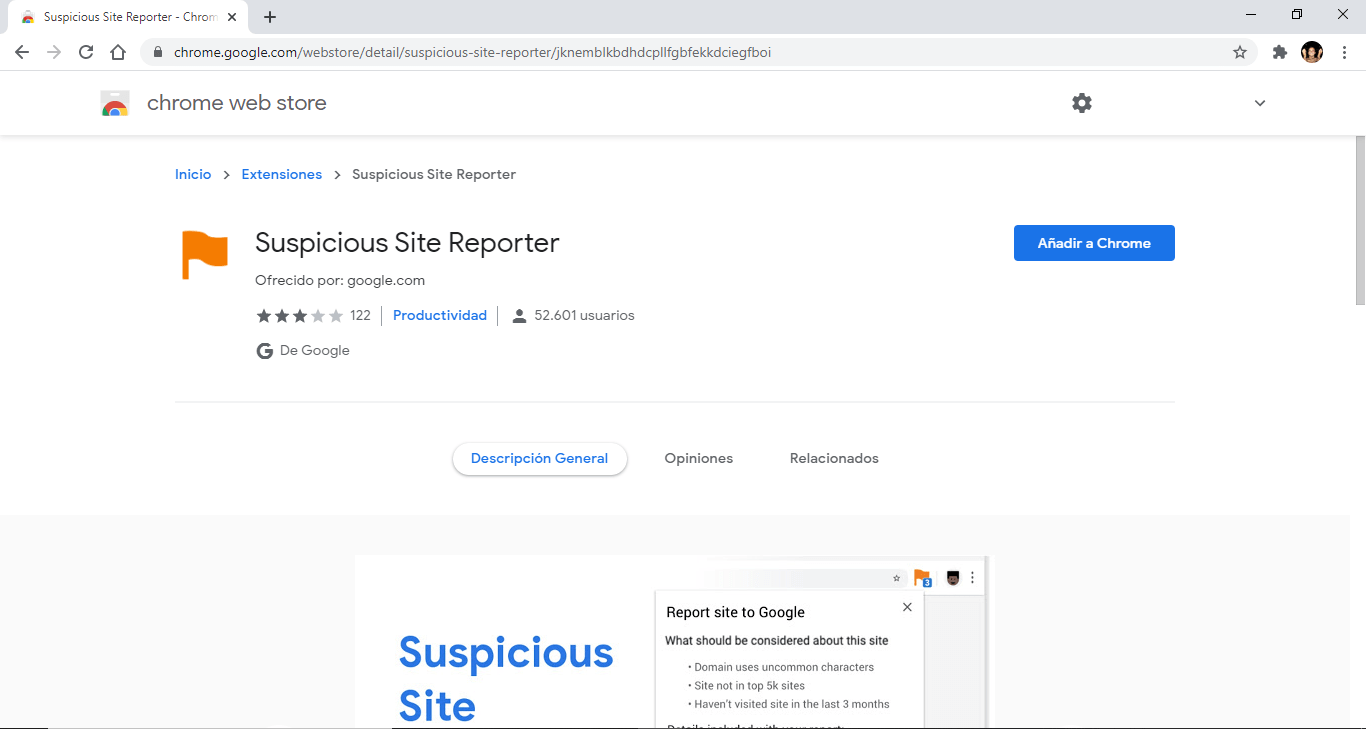This screenshot has height=729, width=1366.
Task: Restore down the Chrome window
Action: pyautogui.click(x=1297, y=14)
